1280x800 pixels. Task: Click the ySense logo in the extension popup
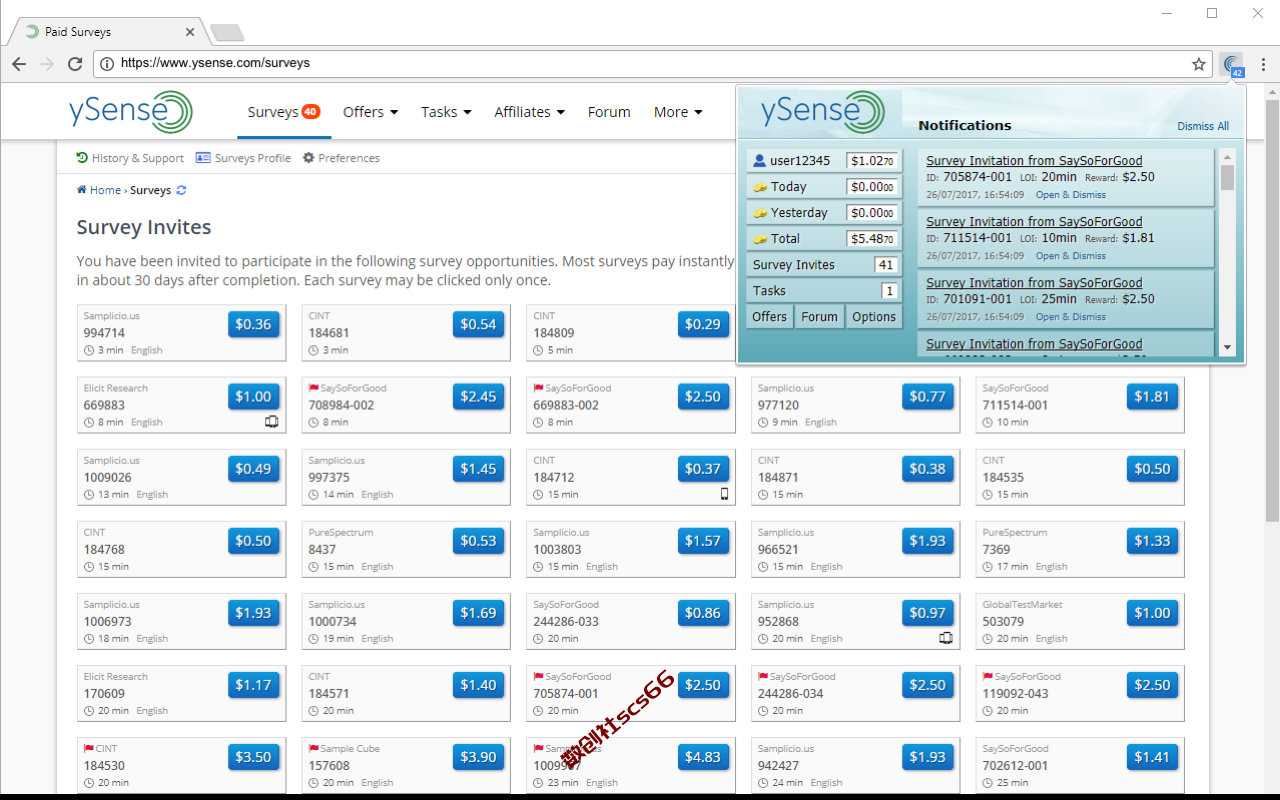[823, 112]
